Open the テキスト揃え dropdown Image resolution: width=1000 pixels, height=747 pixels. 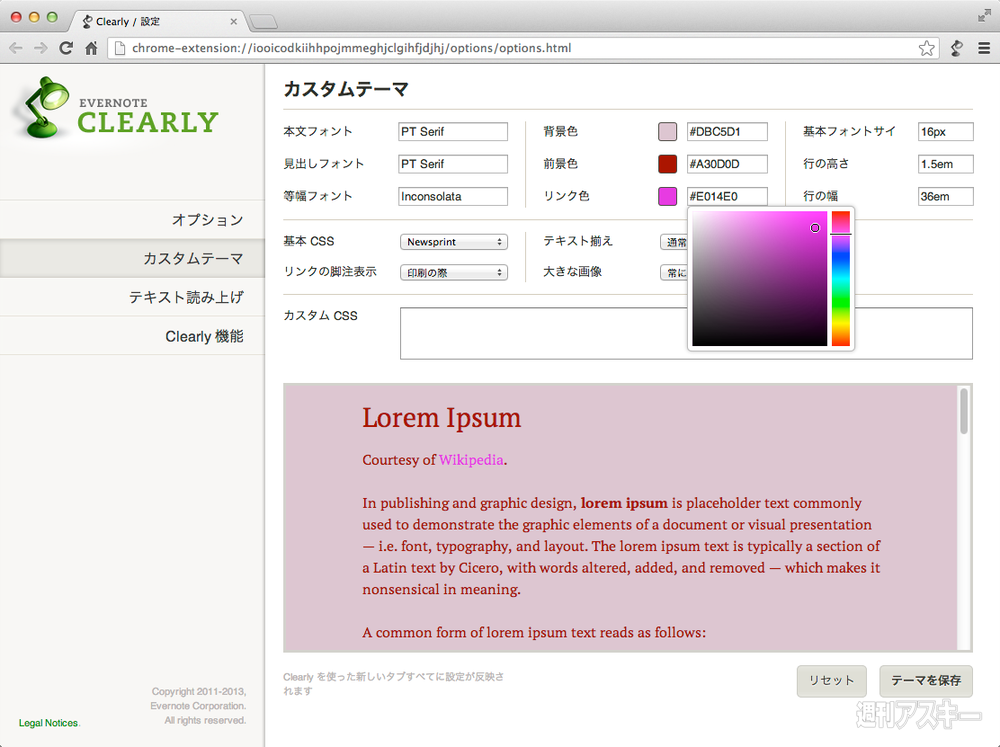(x=673, y=242)
